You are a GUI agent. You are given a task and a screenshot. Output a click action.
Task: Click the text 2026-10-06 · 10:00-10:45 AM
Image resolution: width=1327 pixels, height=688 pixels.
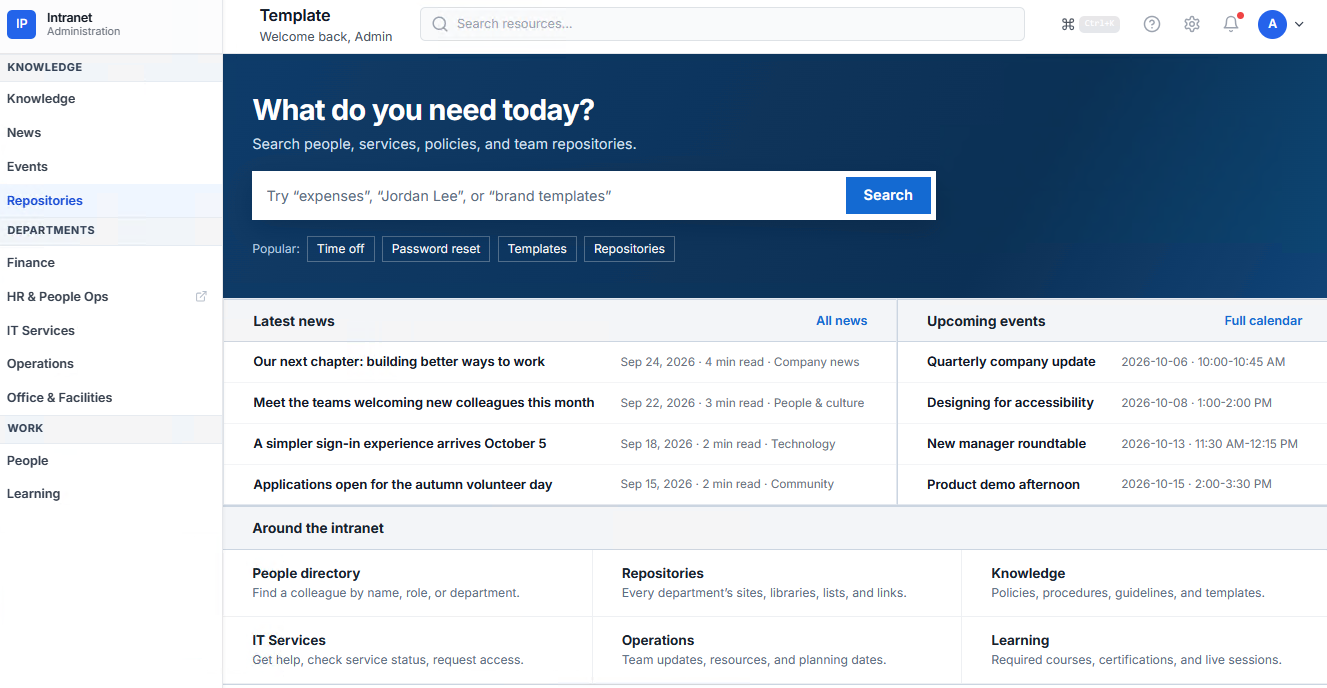1203,362
